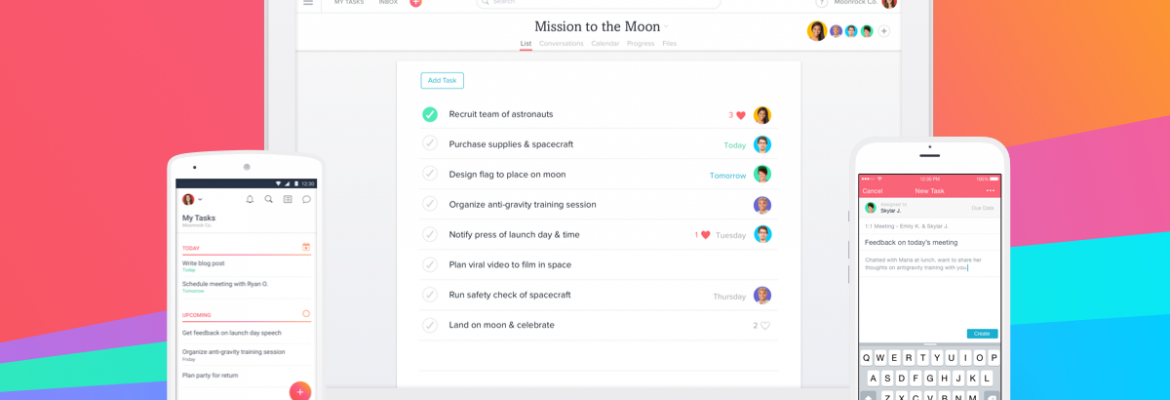Tap the blue Create button
1170x400 pixels.
coord(982,334)
